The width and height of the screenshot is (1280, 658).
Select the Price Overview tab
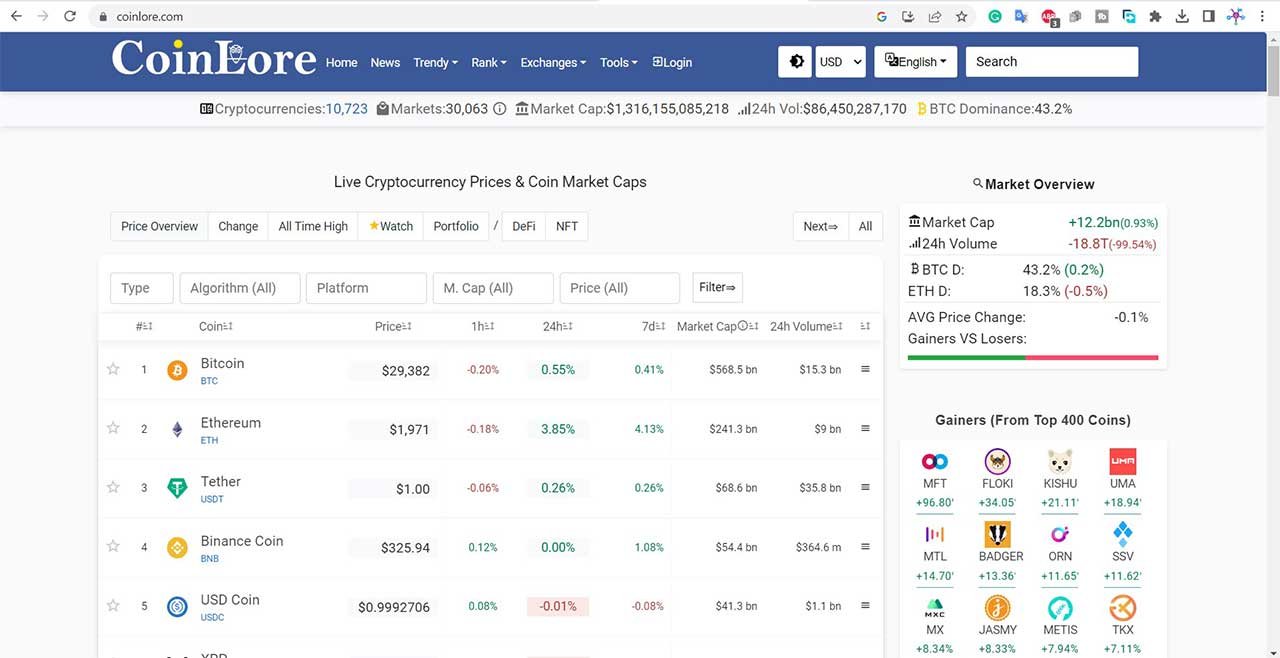click(x=160, y=226)
